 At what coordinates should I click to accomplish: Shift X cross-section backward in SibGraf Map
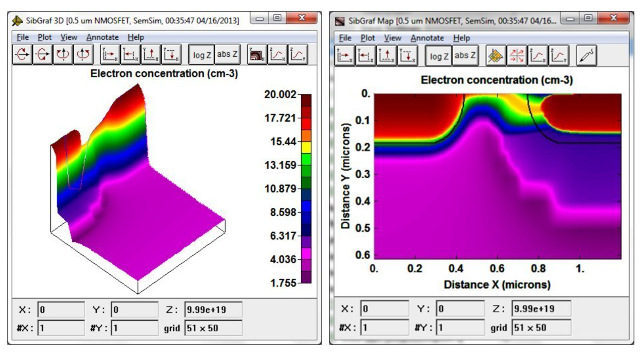[x=365, y=56]
